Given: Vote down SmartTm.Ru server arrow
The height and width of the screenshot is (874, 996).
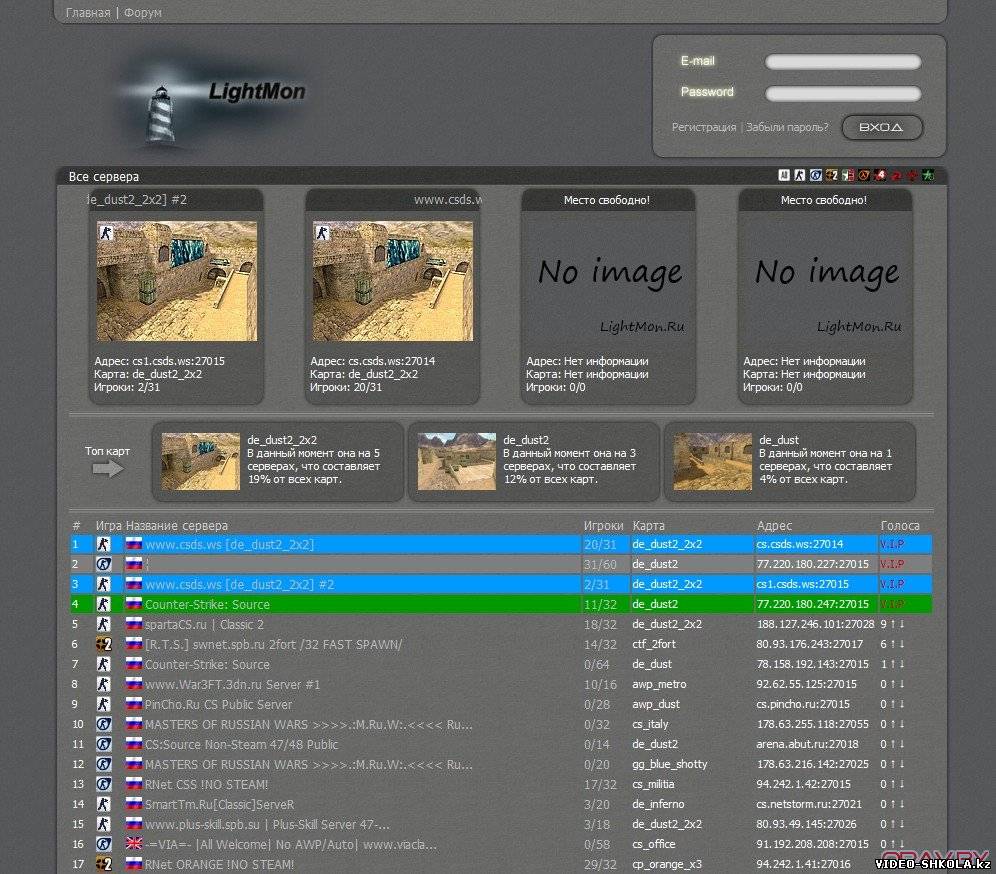Looking at the screenshot, I should point(902,804).
